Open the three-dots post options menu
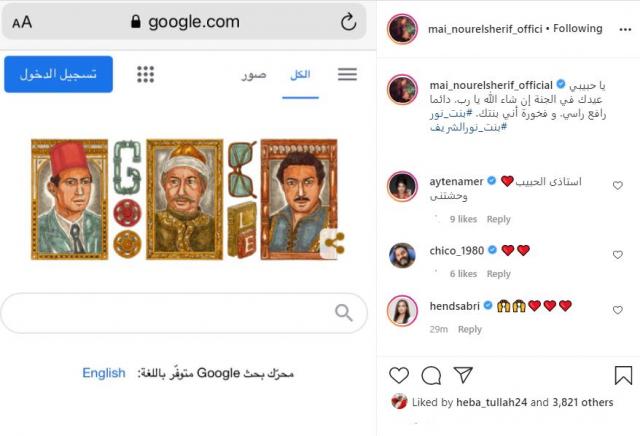The height and width of the screenshot is (436, 640). [x=625, y=29]
